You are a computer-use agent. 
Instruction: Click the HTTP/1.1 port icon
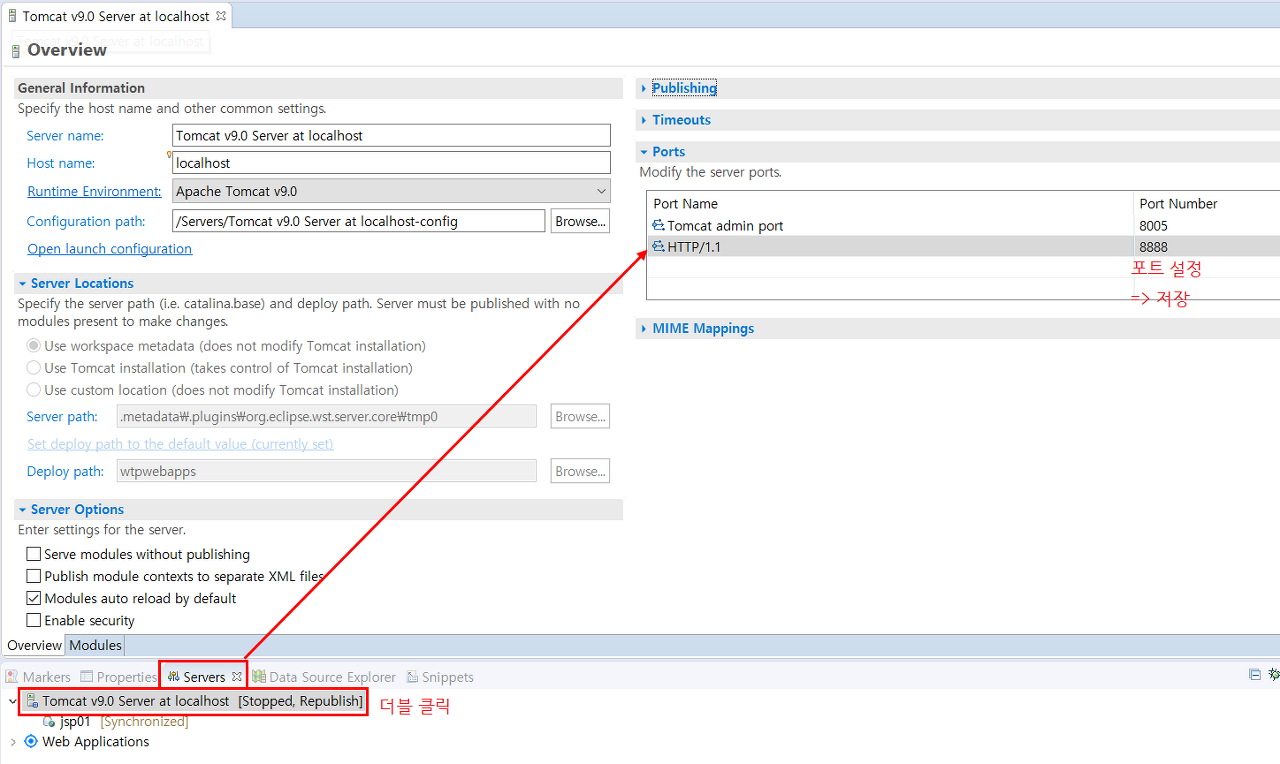(x=658, y=246)
